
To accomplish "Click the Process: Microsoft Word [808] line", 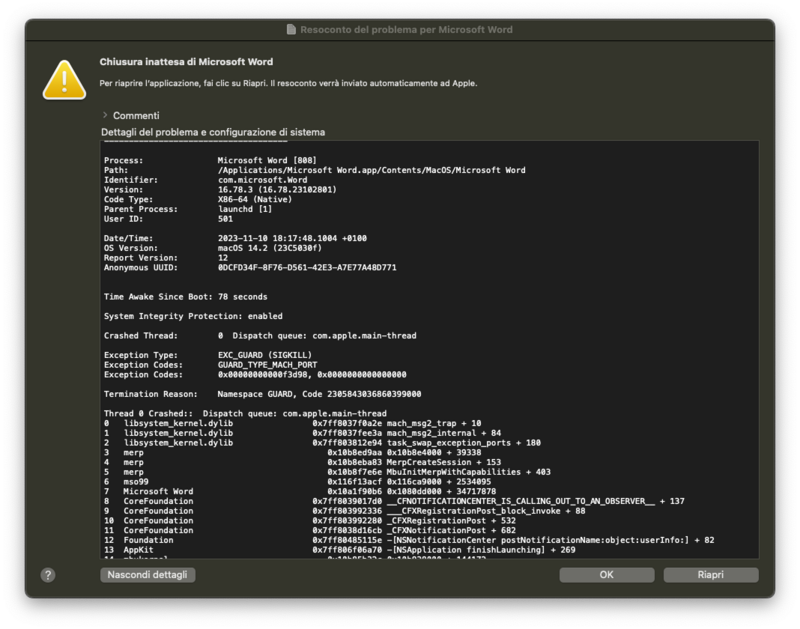I will click(x=210, y=160).
